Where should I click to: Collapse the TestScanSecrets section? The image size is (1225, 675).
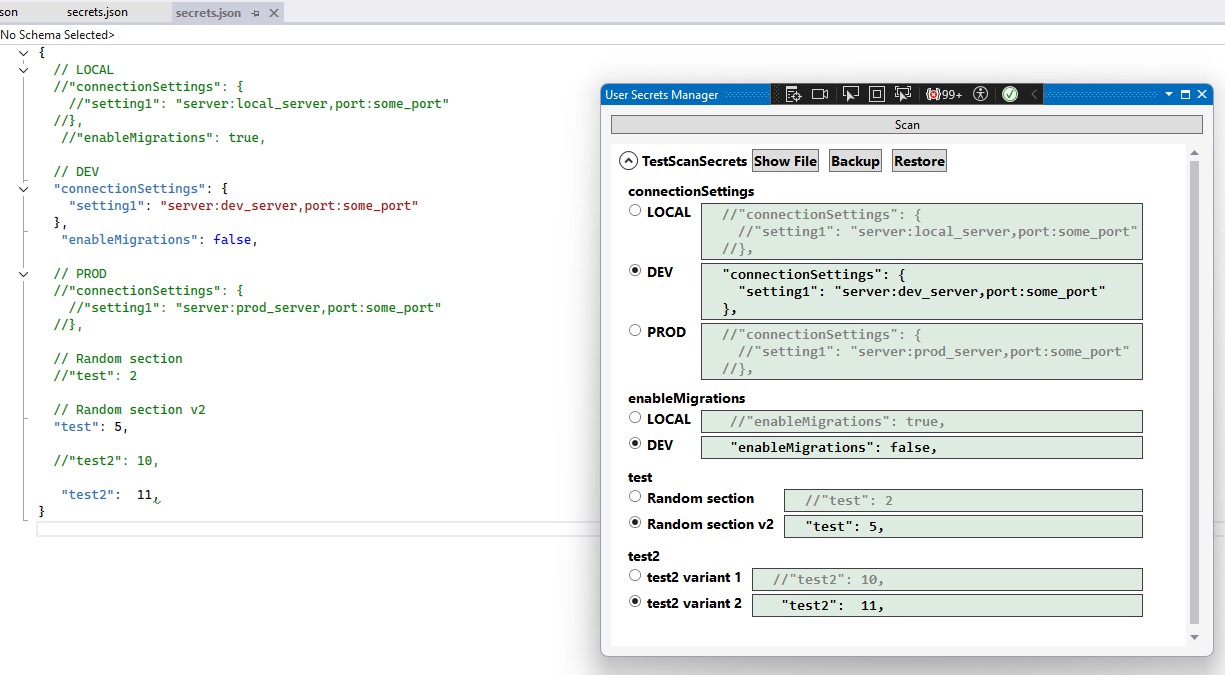pos(628,161)
